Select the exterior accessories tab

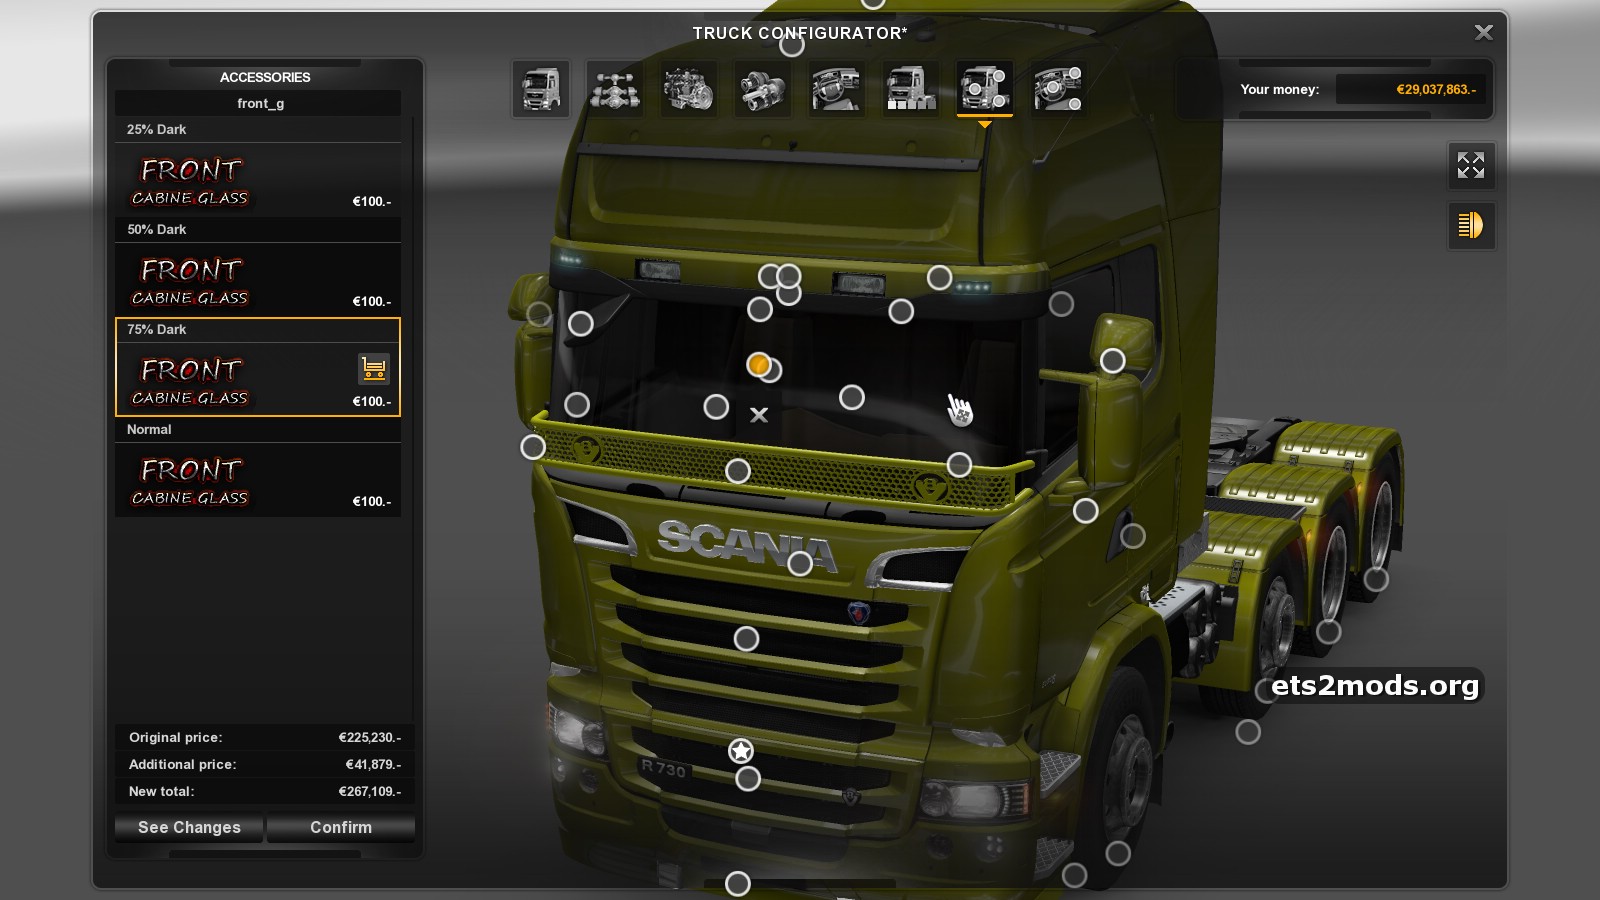(x=984, y=89)
